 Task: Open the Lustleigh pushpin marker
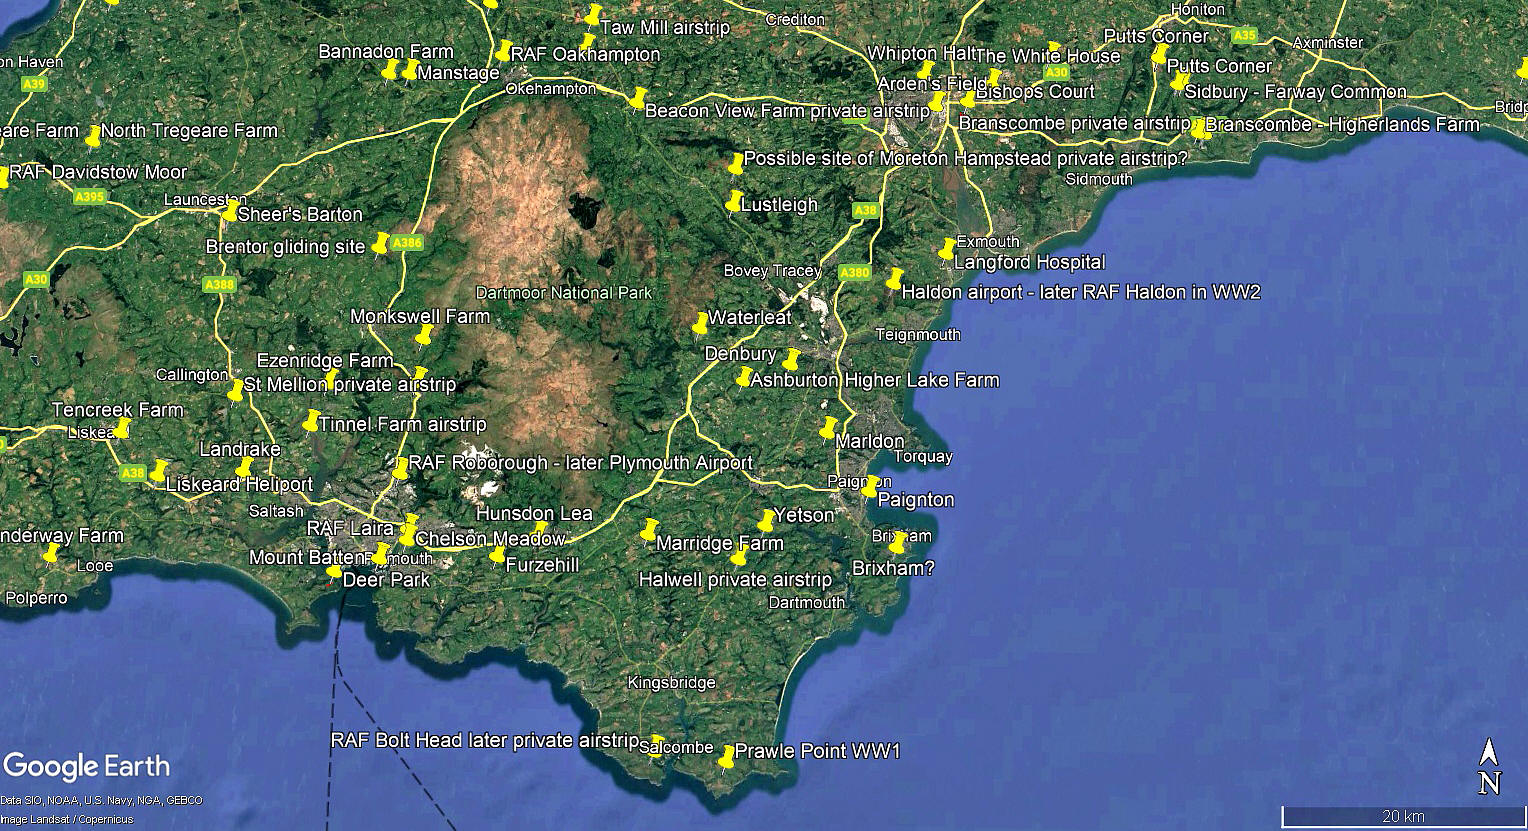(x=735, y=202)
